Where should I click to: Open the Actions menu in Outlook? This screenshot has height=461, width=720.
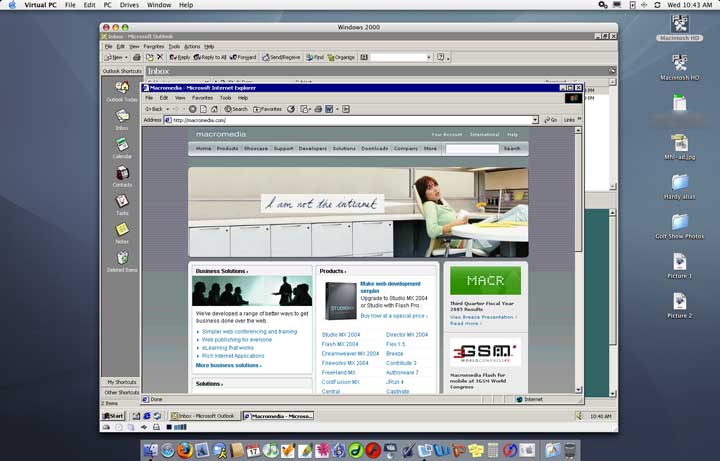(192, 46)
